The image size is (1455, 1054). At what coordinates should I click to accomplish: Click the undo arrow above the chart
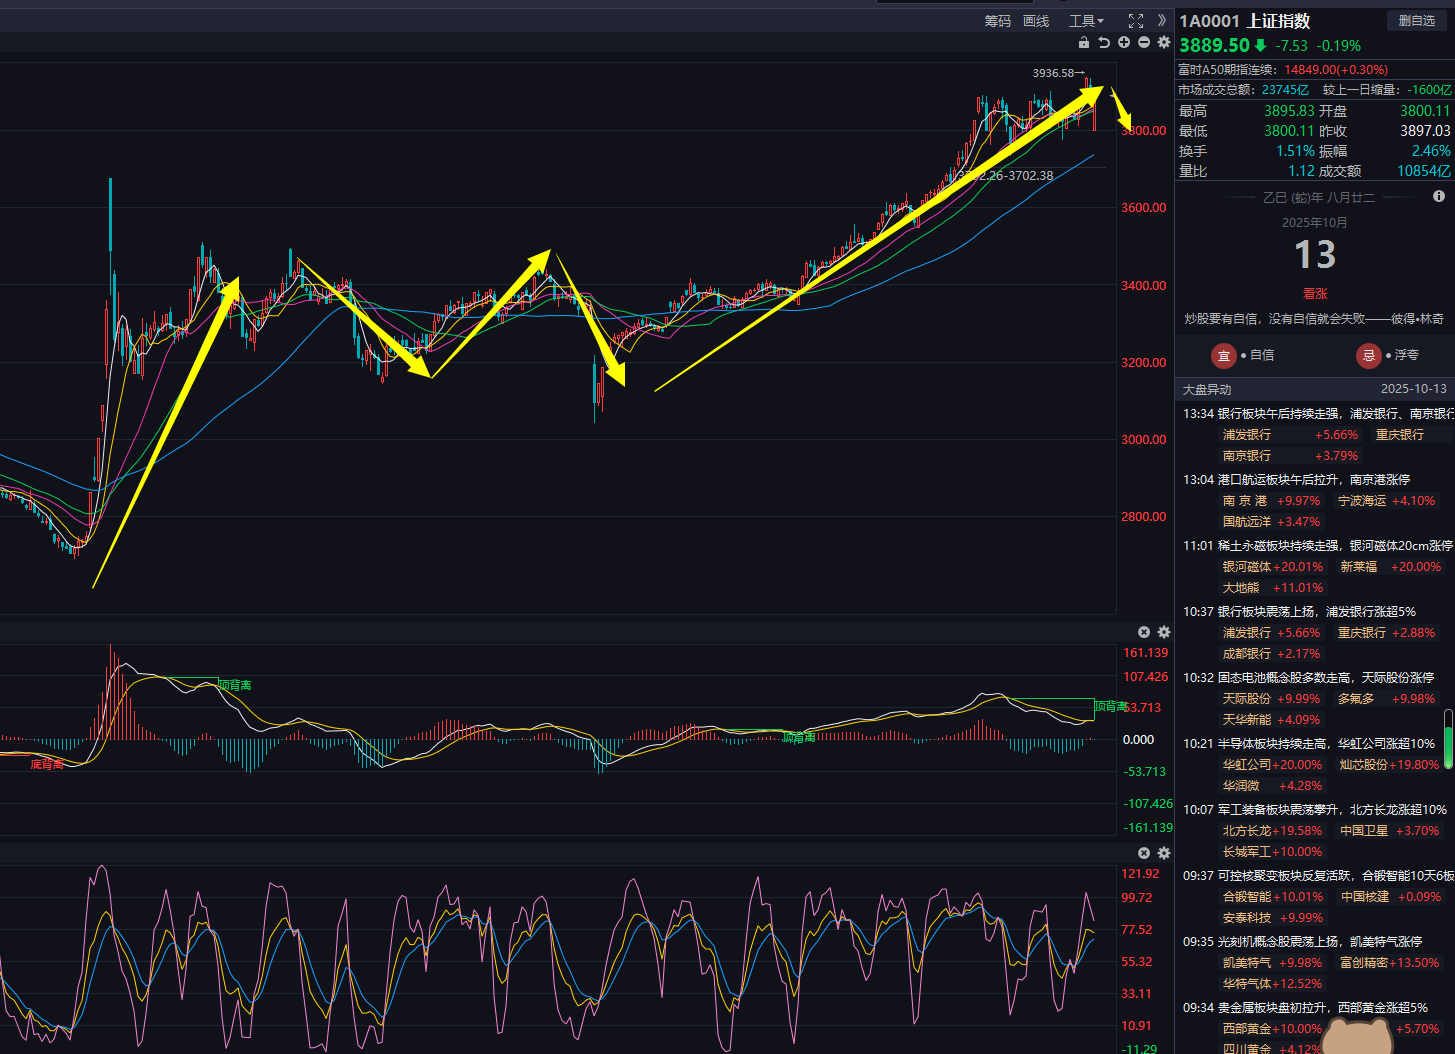point(1104,42)
